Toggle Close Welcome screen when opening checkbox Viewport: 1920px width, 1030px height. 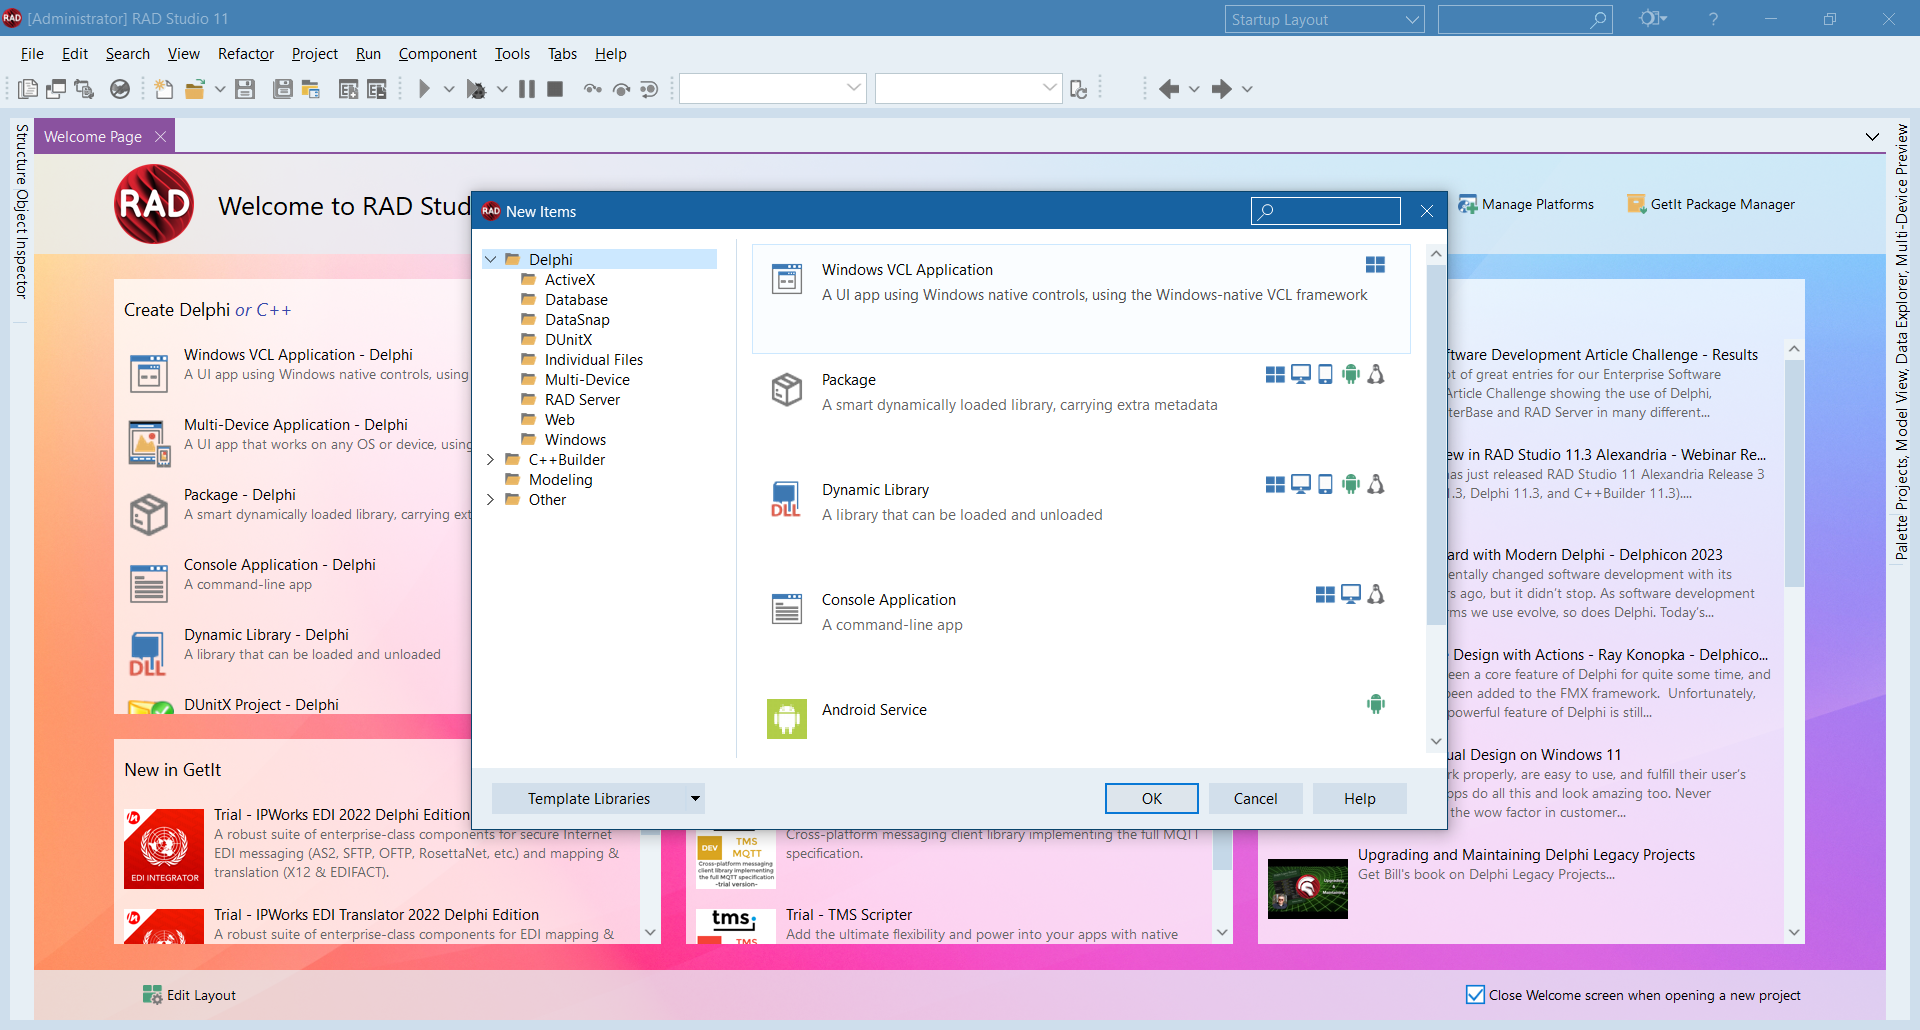coord(1475,995)
